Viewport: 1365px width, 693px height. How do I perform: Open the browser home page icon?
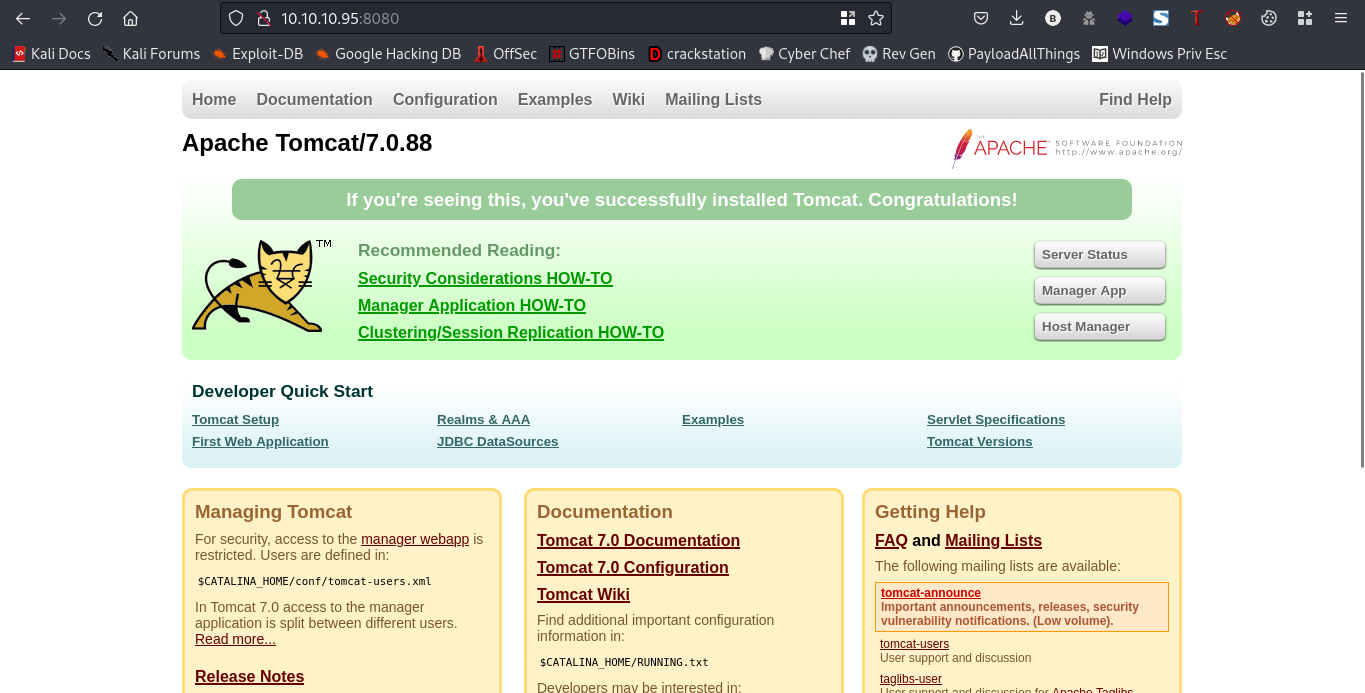pos(130,18)
